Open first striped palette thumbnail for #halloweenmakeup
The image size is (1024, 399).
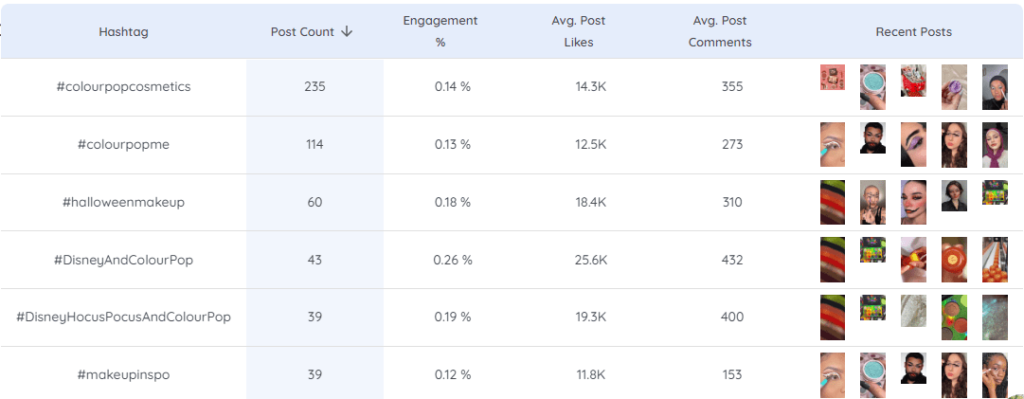pyautogui.click(x=833, y=202)
